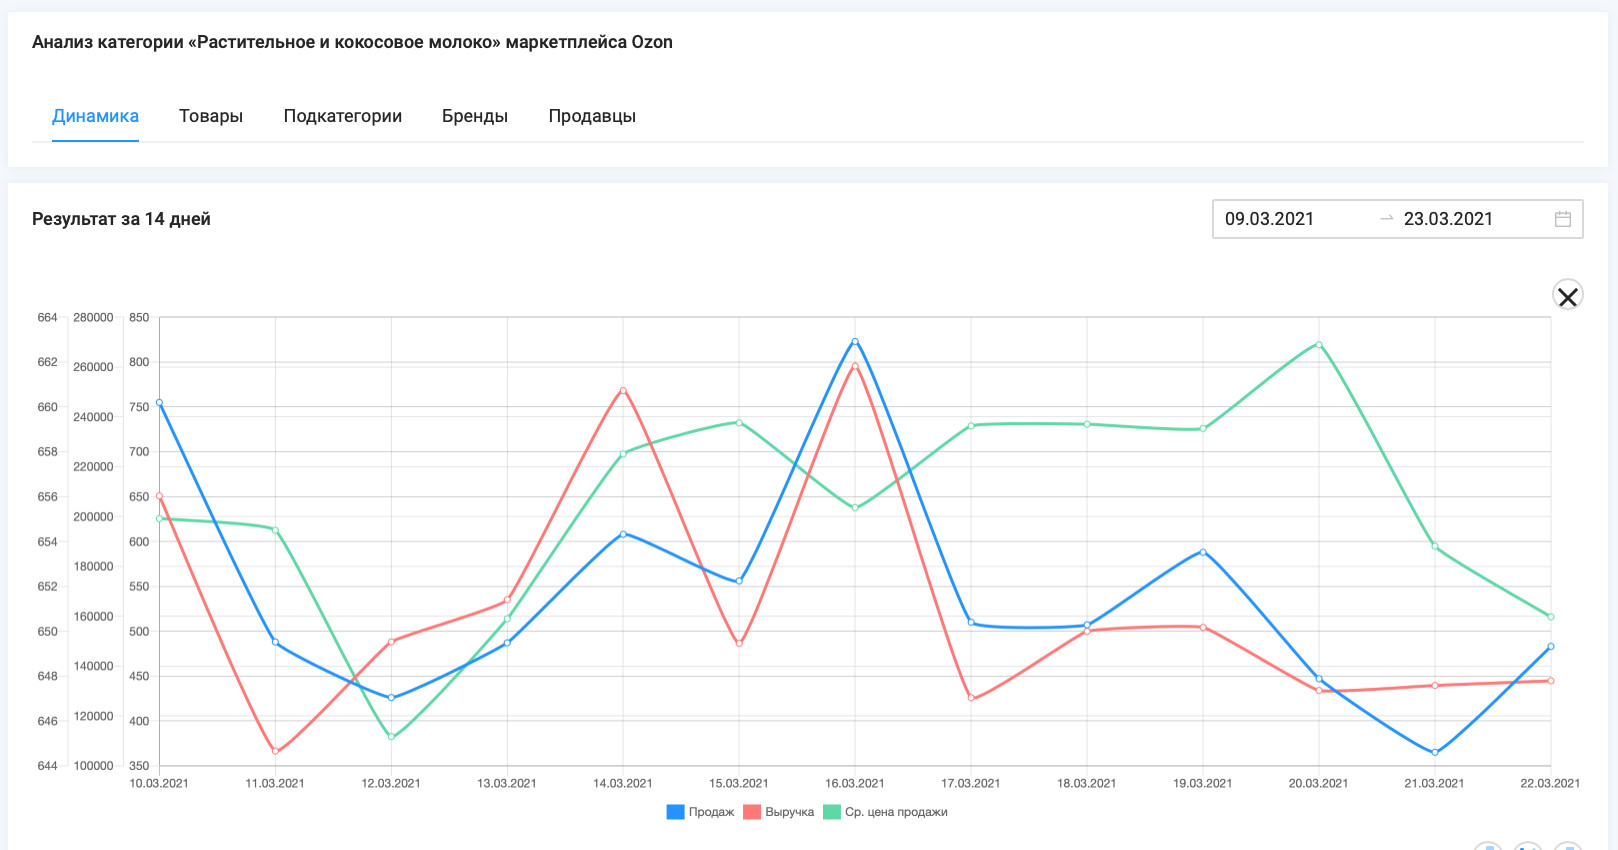
Task: Click the 13.03.2021 x-axis date label
Action: pos(507,783)
